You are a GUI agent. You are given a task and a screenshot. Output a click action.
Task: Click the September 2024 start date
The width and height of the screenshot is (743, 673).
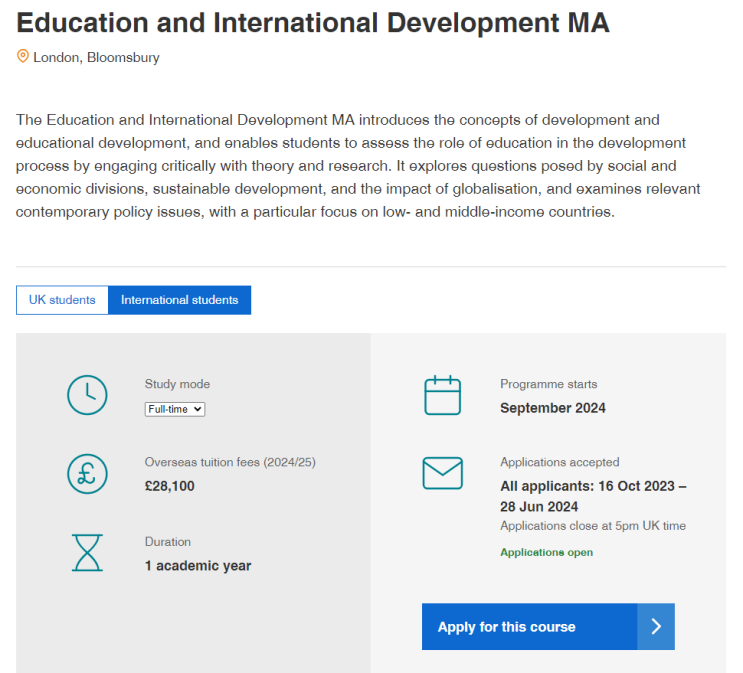(553, 408)
